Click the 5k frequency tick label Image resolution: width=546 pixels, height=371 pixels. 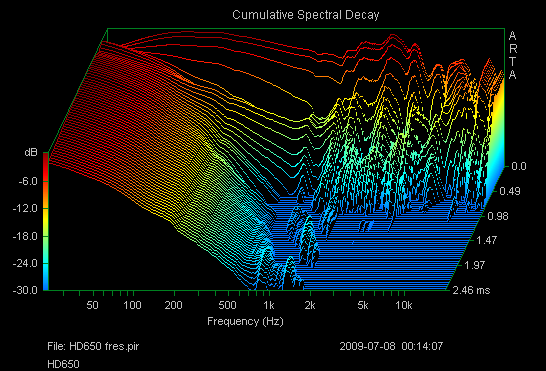[x=363, y=305]
